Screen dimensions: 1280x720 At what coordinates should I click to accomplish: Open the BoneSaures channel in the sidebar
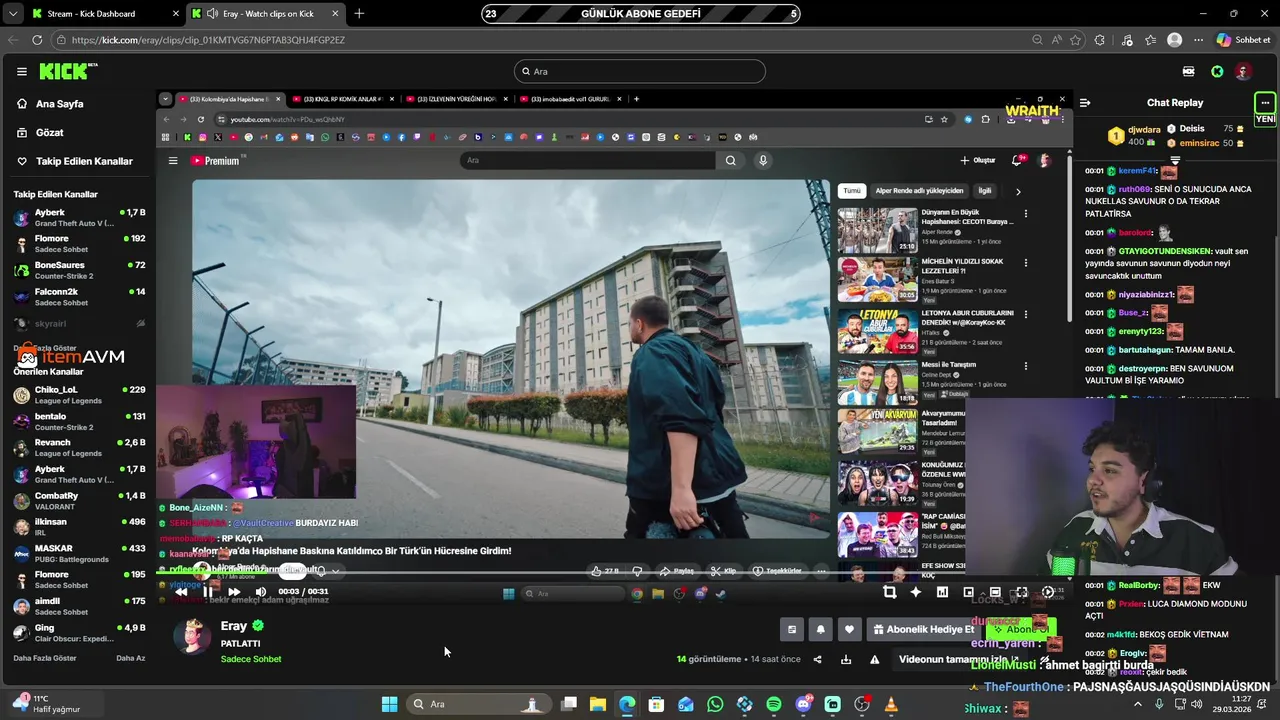(79, 270)
